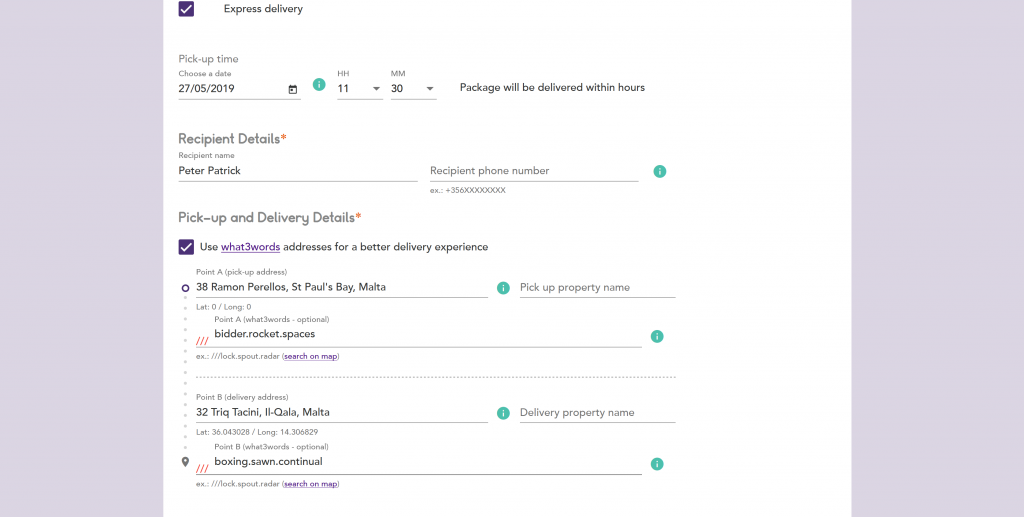The image size is (1024, 517).
Task: Click info icon next to Point B address
Action: 503,413
